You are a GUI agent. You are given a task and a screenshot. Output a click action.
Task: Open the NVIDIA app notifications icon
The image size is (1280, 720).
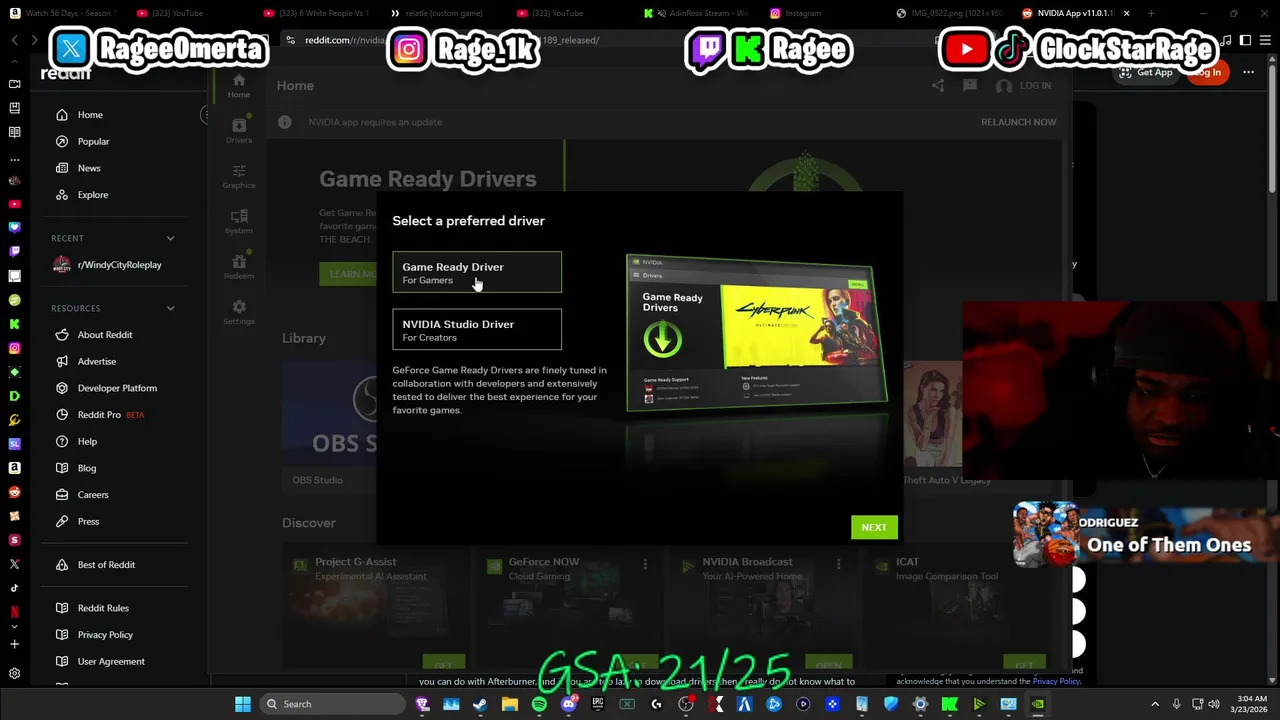click(970, 86)
